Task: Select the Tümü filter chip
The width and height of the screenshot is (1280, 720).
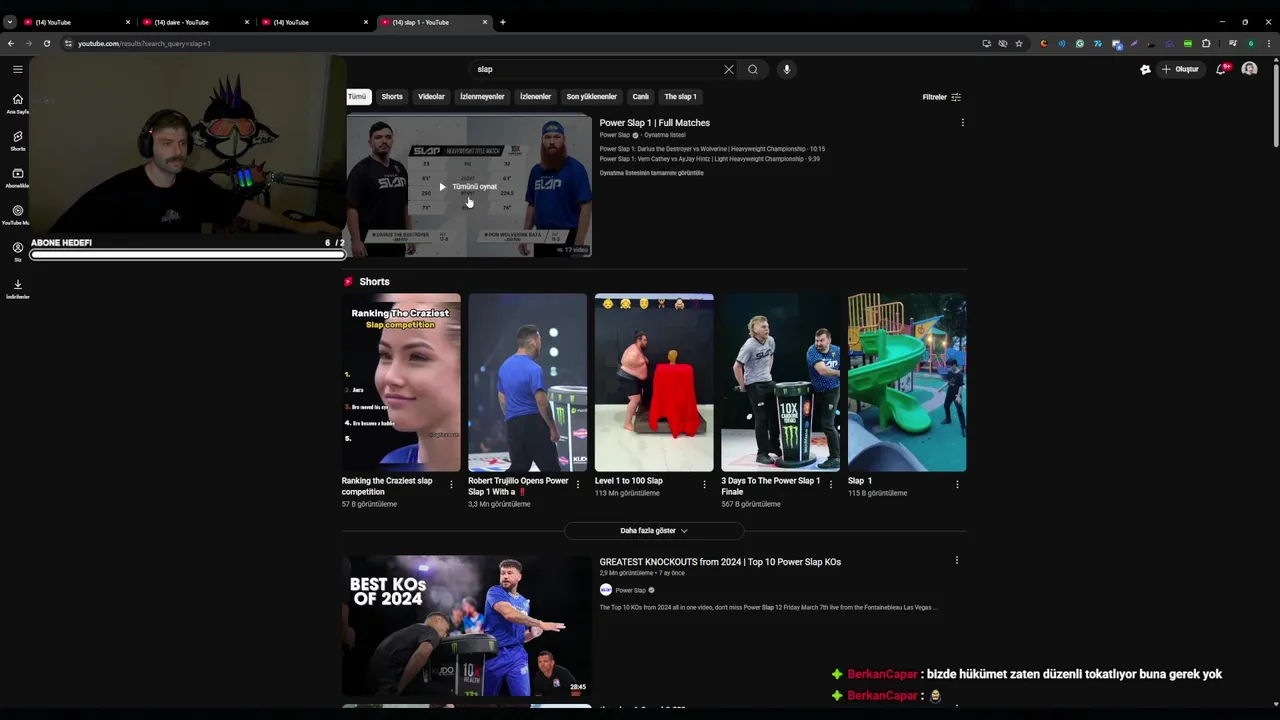Action: (357, 97)
